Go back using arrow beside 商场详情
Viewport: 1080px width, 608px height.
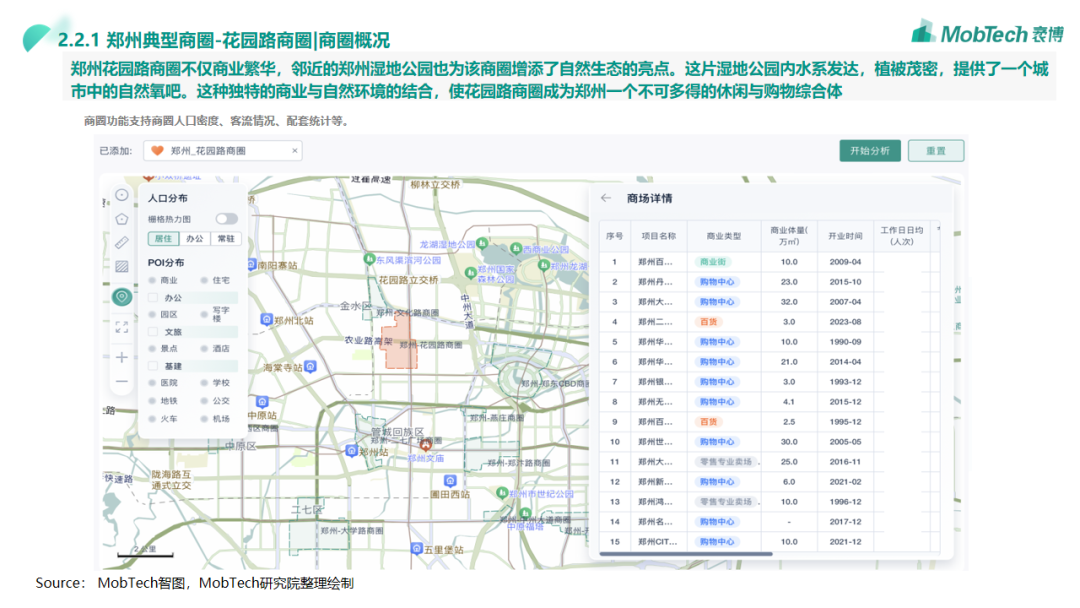(606, 198)
